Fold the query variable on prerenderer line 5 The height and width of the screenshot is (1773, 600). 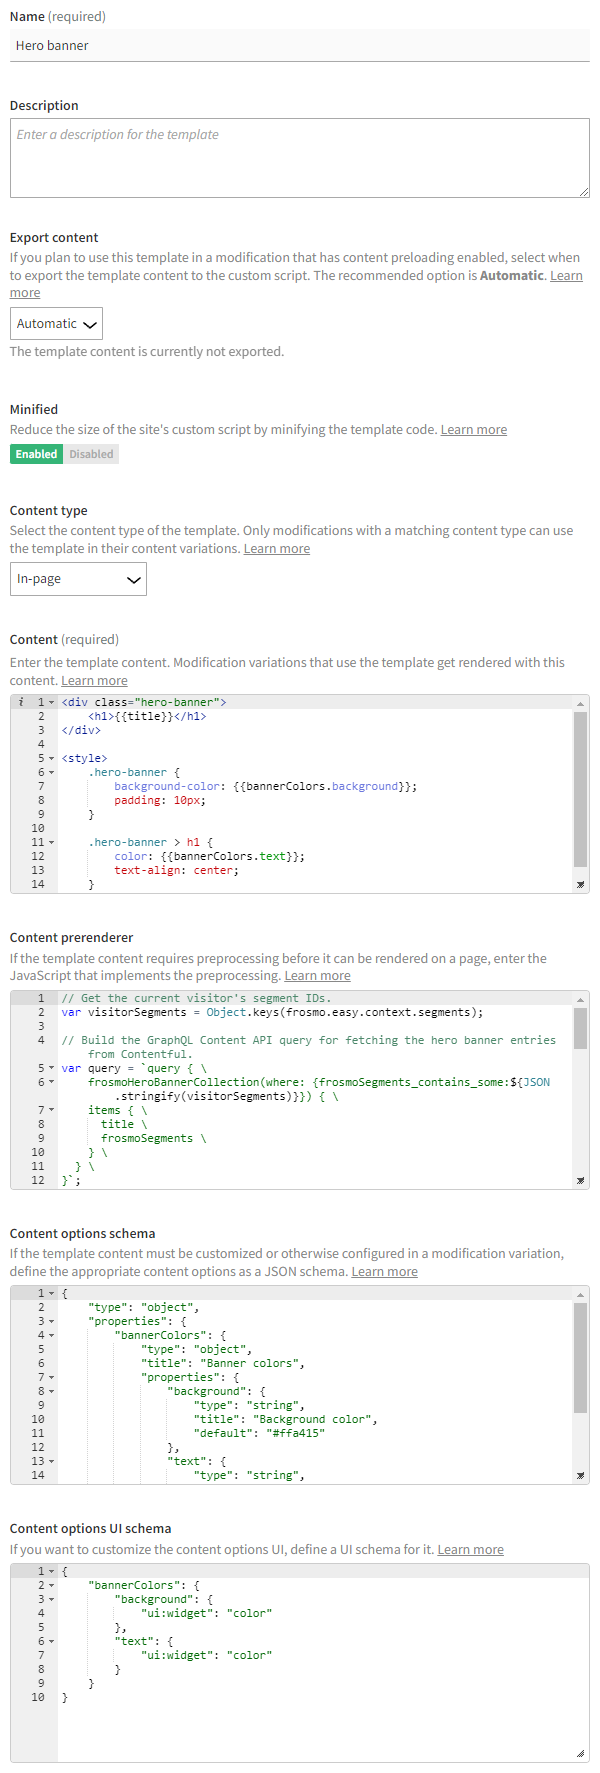[52, 1068]
